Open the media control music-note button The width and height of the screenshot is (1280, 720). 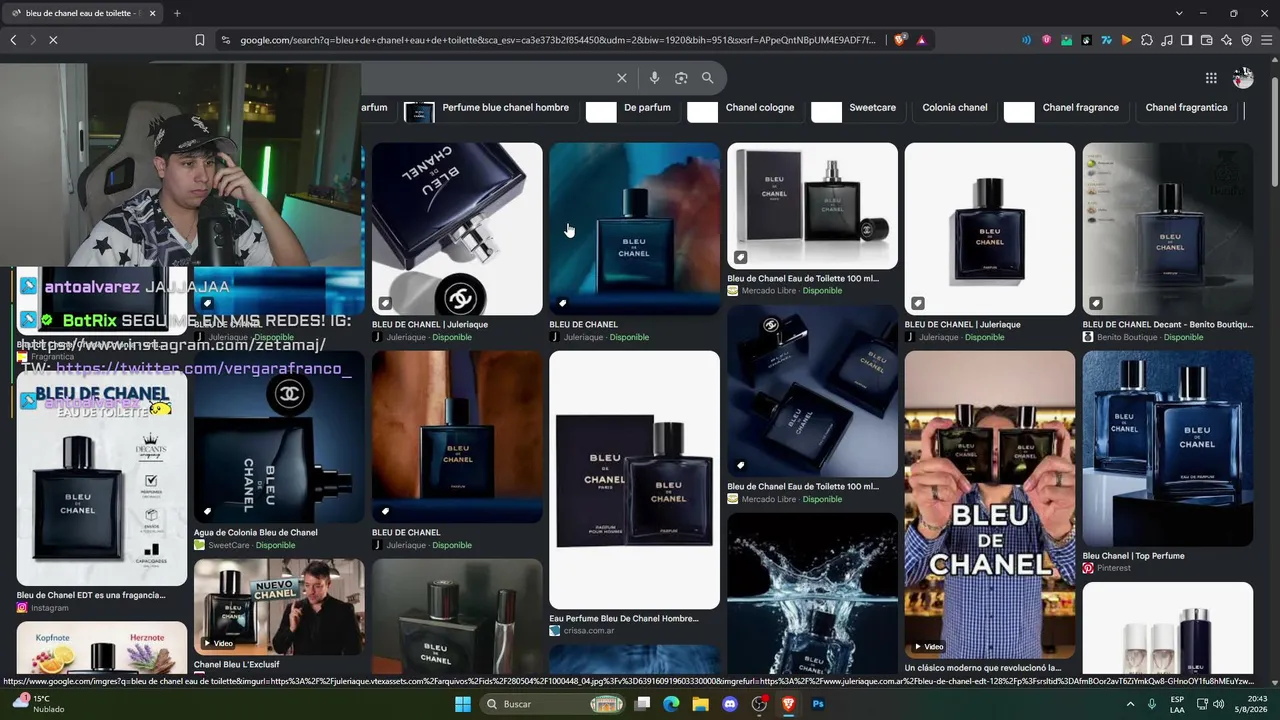pos(1166,40)
